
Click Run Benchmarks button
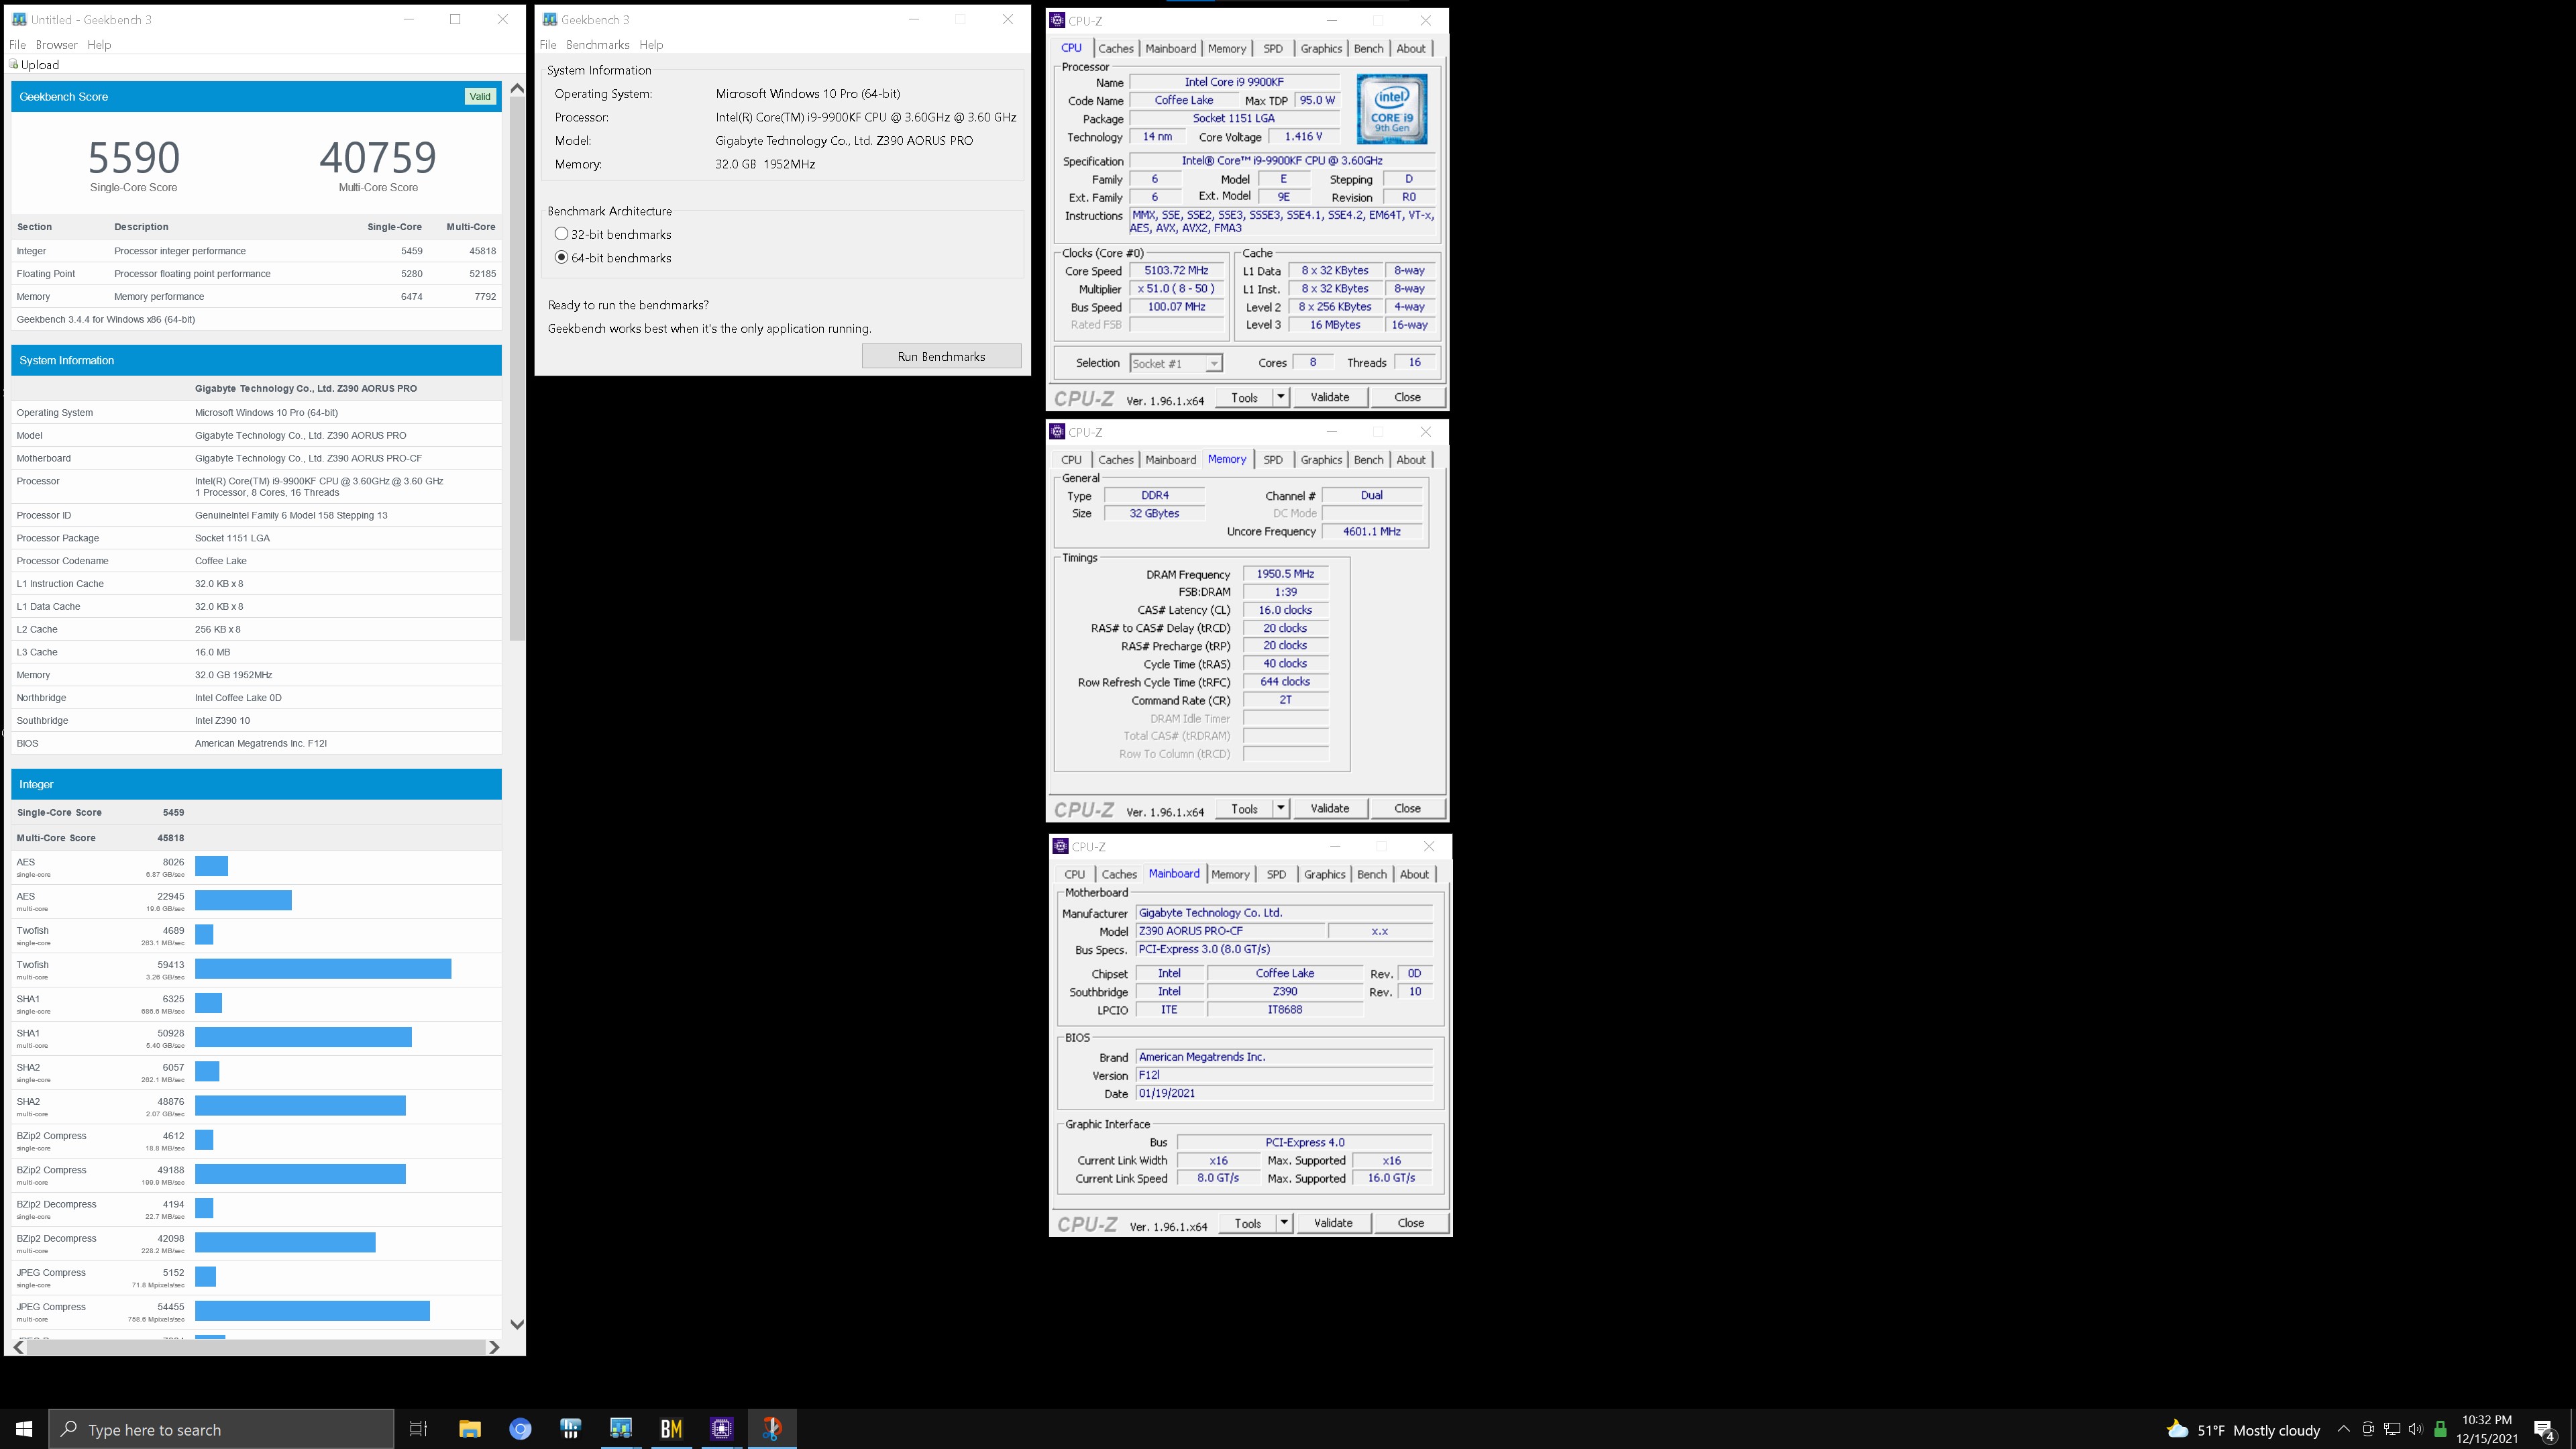point(941,356)
